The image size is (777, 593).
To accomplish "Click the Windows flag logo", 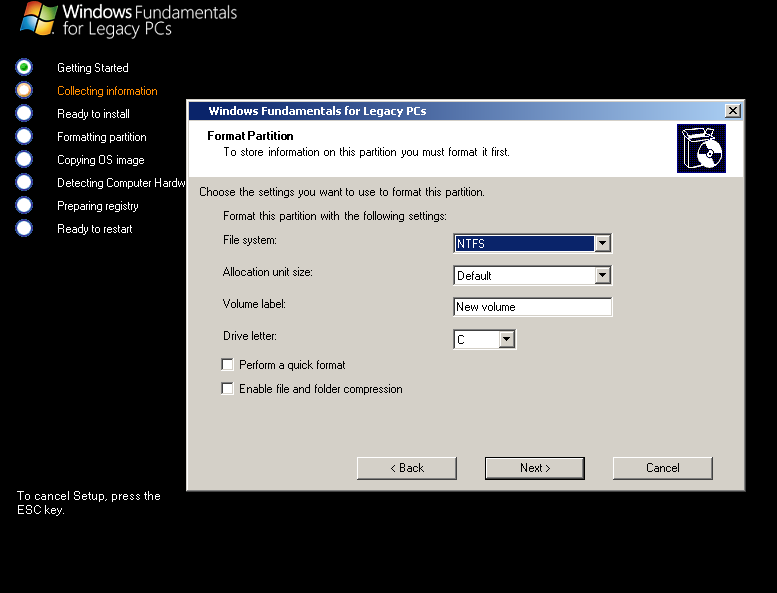I will [x=38, y=19].
